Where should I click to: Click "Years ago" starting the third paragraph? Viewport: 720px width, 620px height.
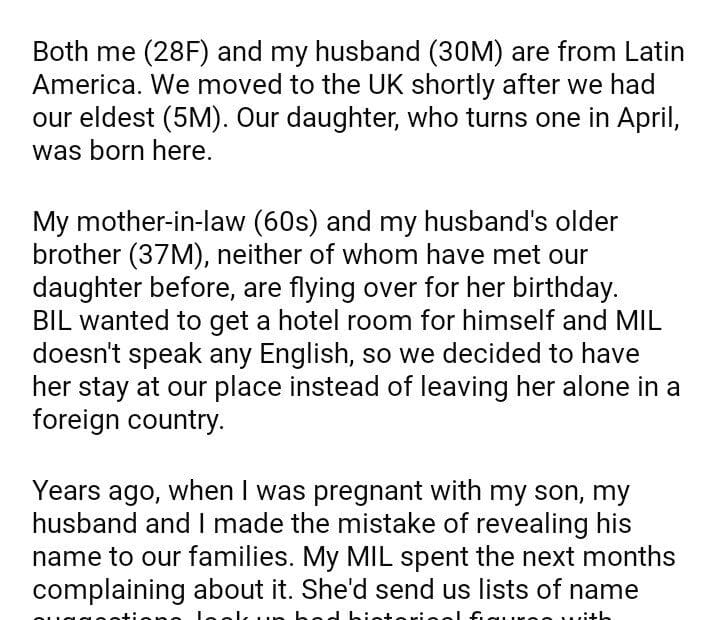[x=93, y=490]
